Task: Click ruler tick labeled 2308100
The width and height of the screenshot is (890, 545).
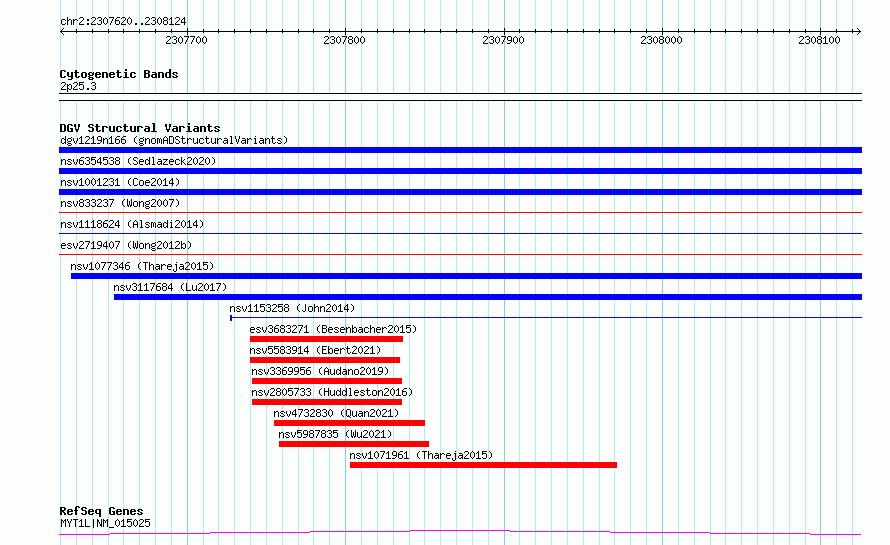Action: click(819, 40)
